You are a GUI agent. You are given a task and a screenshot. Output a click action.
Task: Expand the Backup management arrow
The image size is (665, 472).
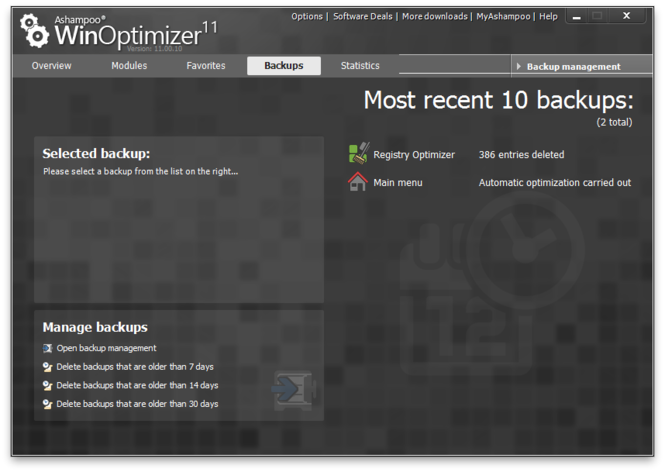point(518,67)
